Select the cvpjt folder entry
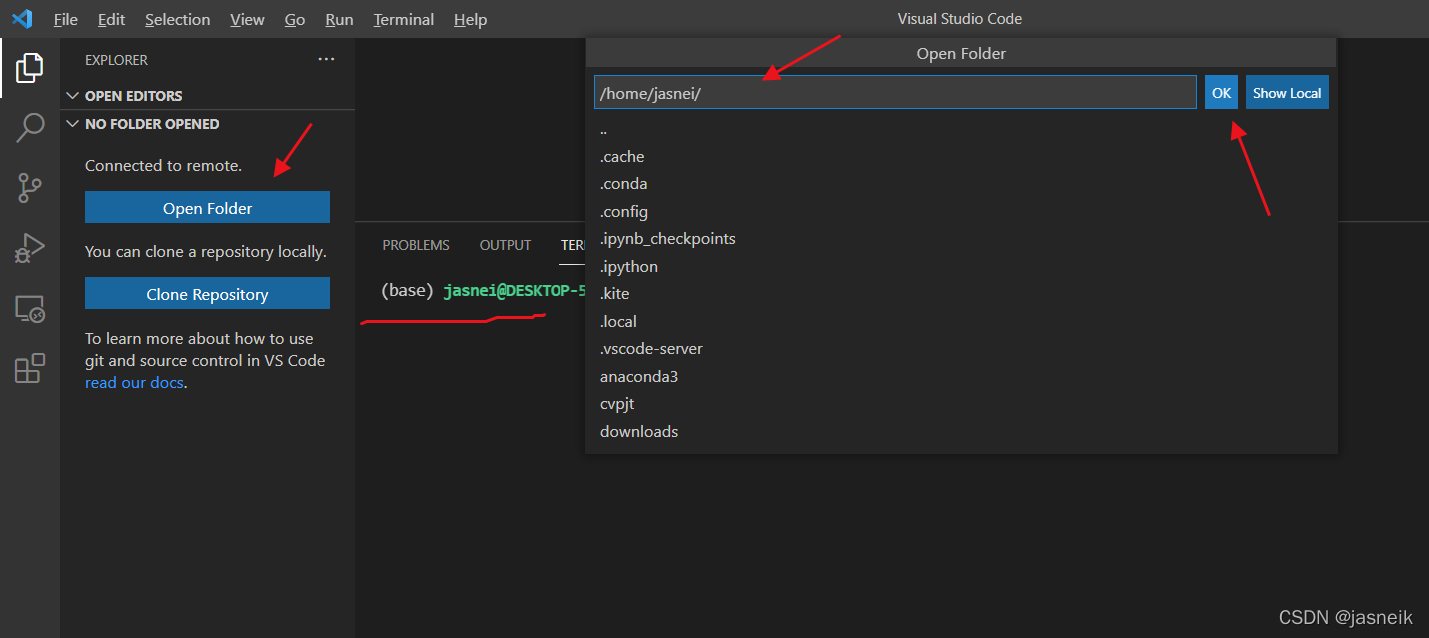The width and height of the screenshot is (1429, 638). point(961,404)
